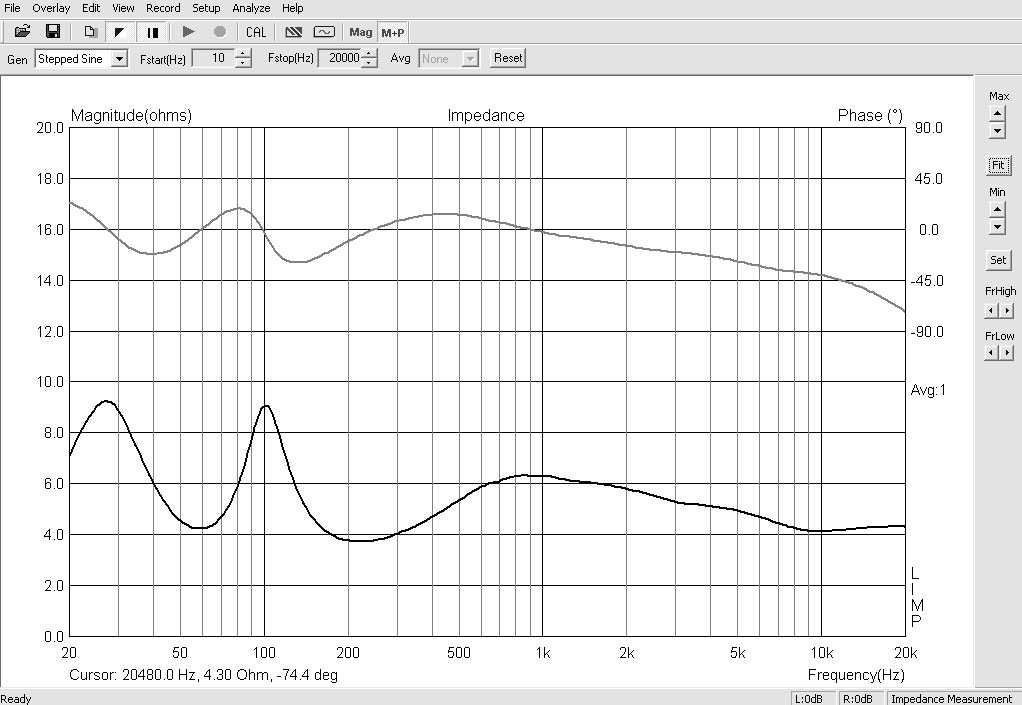Viewport: 1022px width, 705px height.
Task: Raise the graph Min with up arrow
Action: 997,209
